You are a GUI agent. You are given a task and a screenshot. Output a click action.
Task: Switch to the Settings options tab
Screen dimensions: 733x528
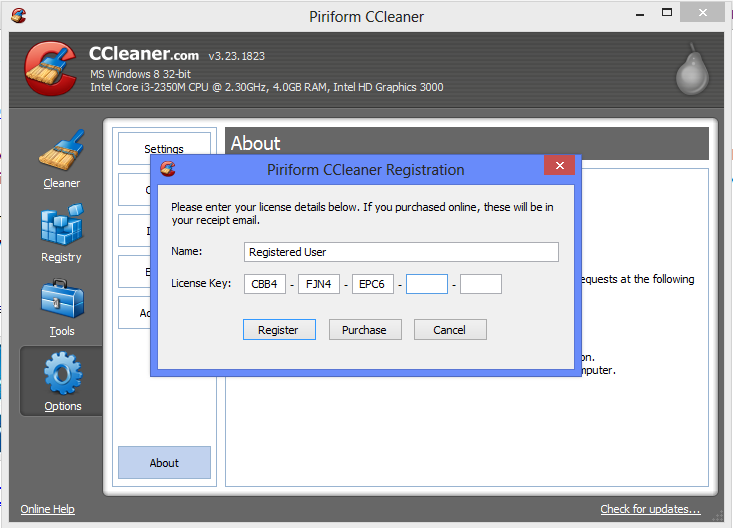pos(164,148)
